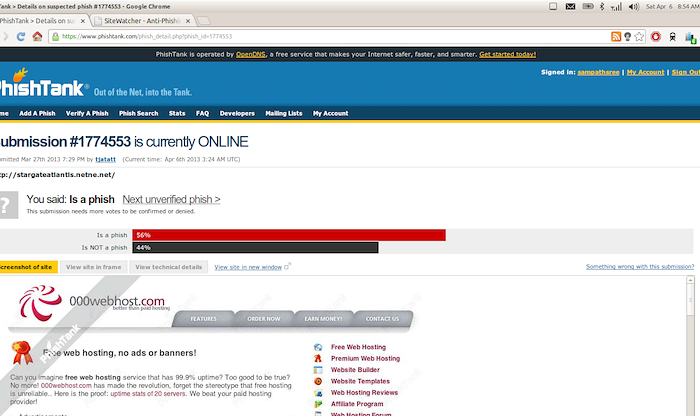Click the Website Templates icon
The image size is (700, 416).
[318, 381]
